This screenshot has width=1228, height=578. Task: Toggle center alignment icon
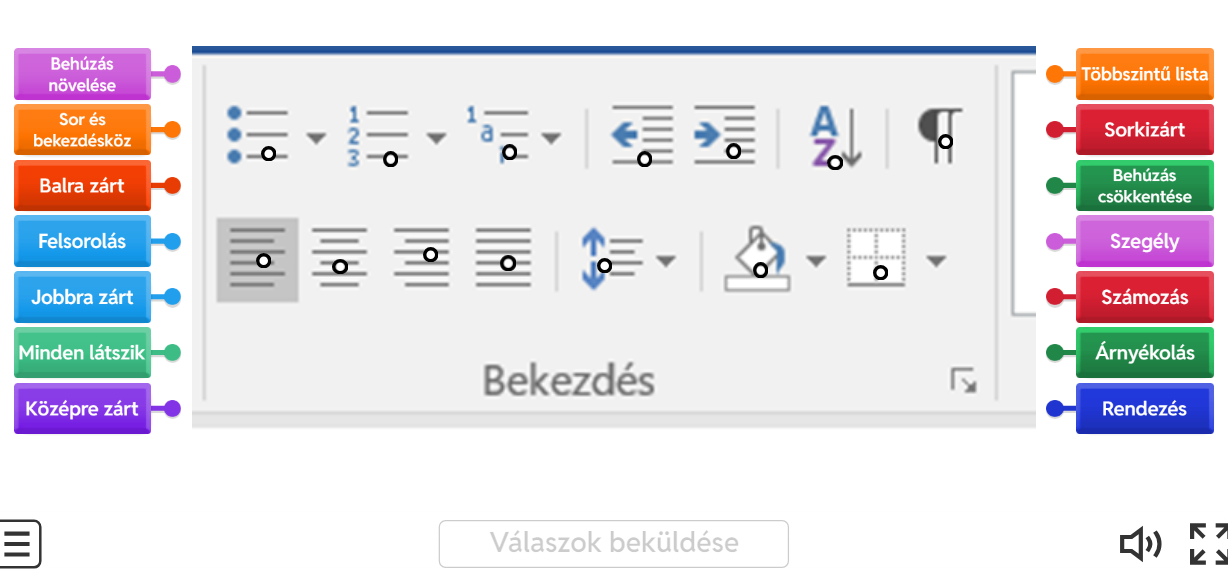pyautogui.click(x=340, y=257)
